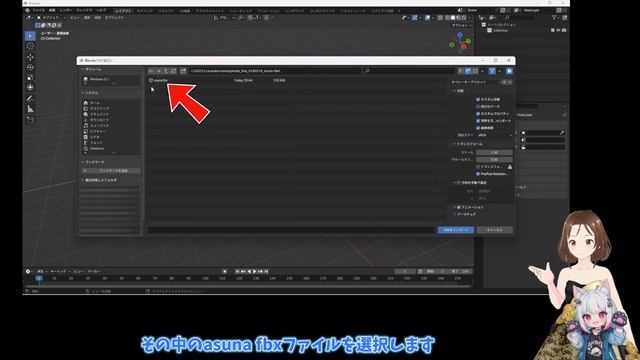Open the Music folder in System list
The height and width of the screenshot is (360, 640).
110,126
